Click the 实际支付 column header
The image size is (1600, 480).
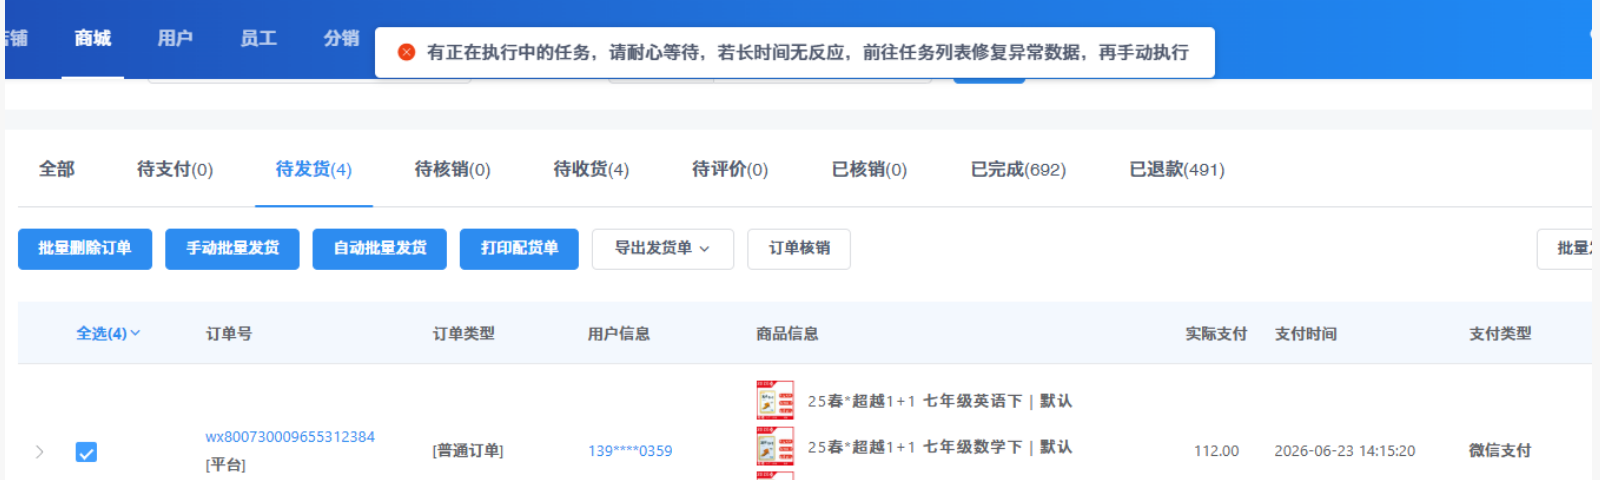pyautogui.click(x=1216, y=334)
